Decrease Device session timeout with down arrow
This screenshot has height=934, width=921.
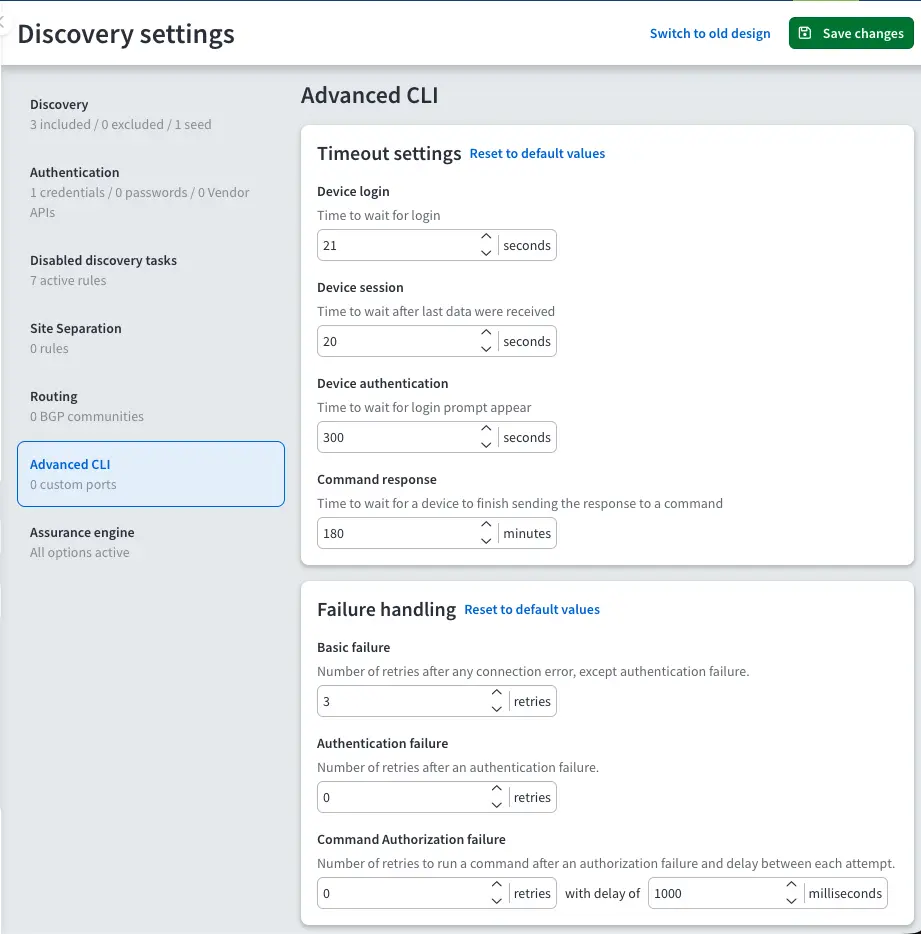[x=486, y=349]
